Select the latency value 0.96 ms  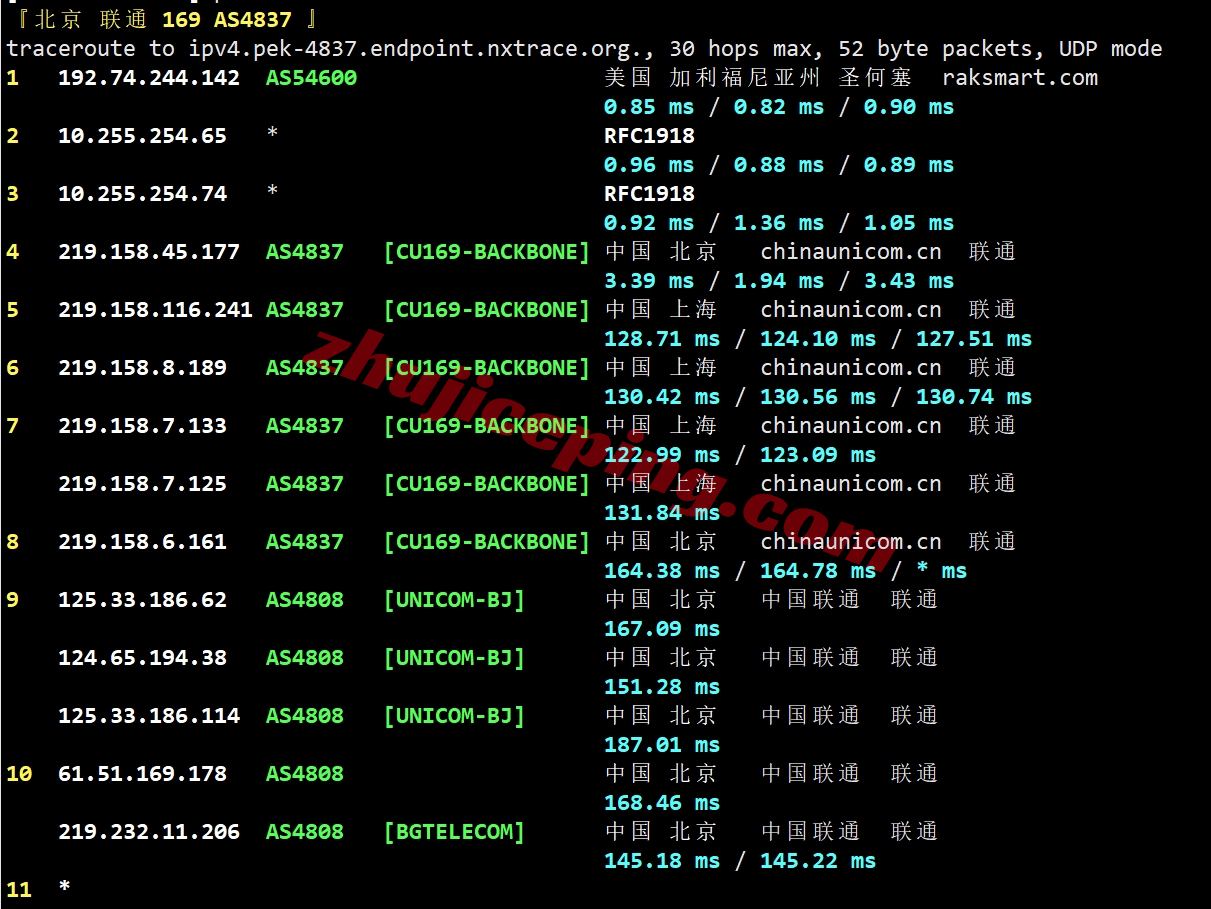(x=649, y=165)
